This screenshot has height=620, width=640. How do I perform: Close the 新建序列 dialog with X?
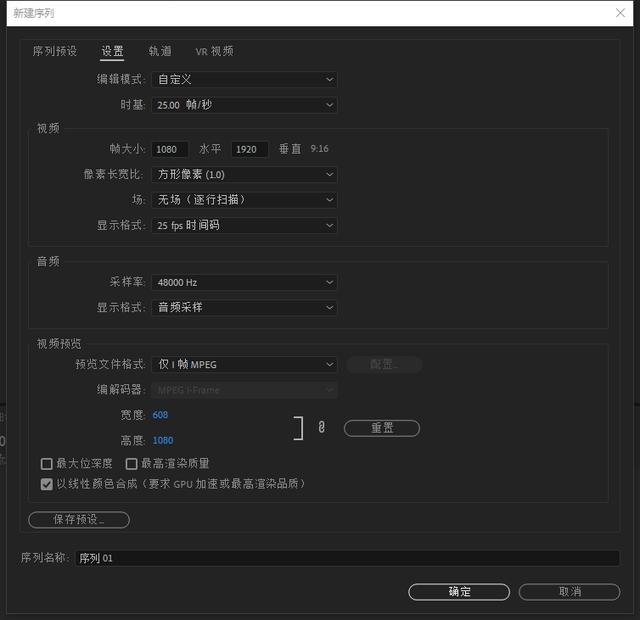620,13
